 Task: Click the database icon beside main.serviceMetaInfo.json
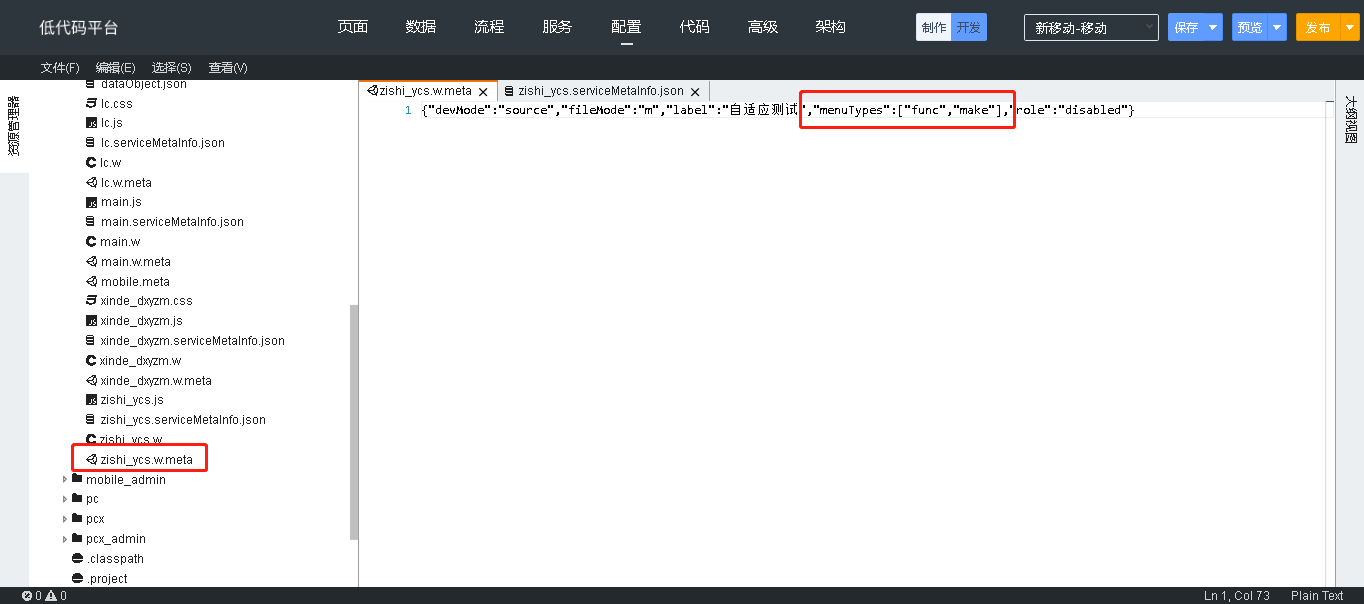click(x=91, y=222)
